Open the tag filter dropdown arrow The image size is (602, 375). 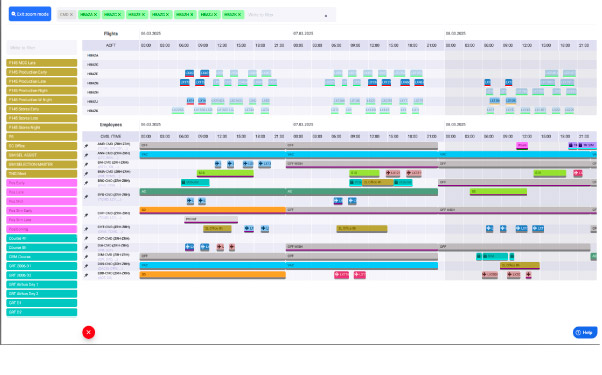(x=326, y=16)
